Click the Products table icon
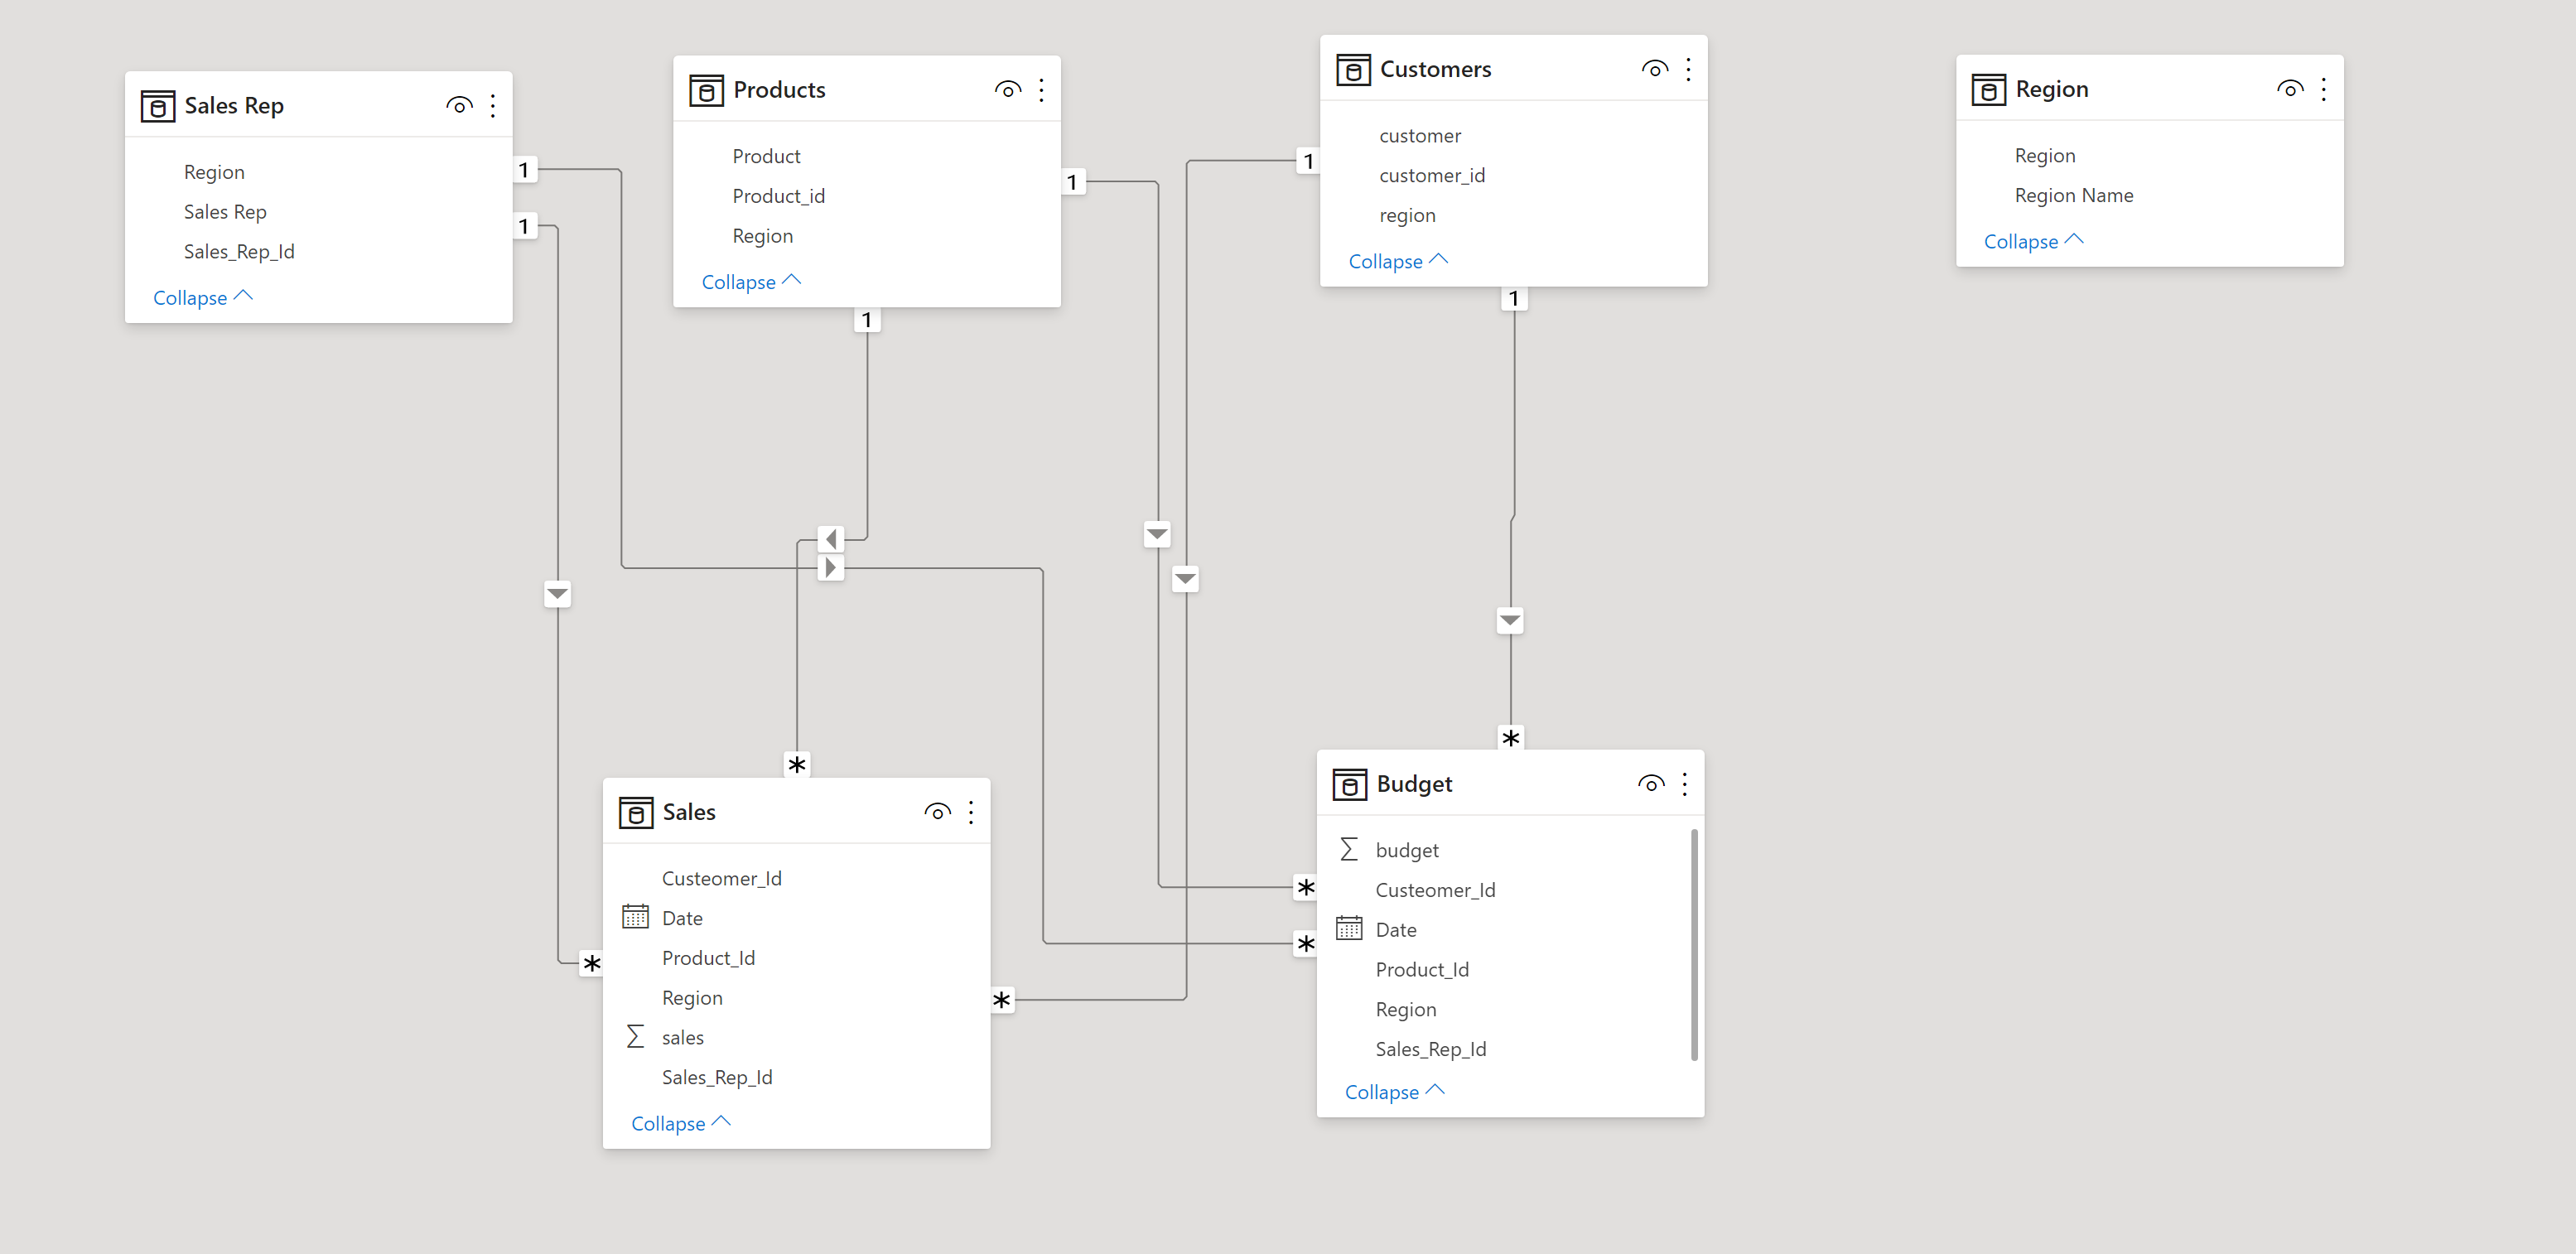The width and height of the screenshot is (2576, 1254). tap(706, 90)
